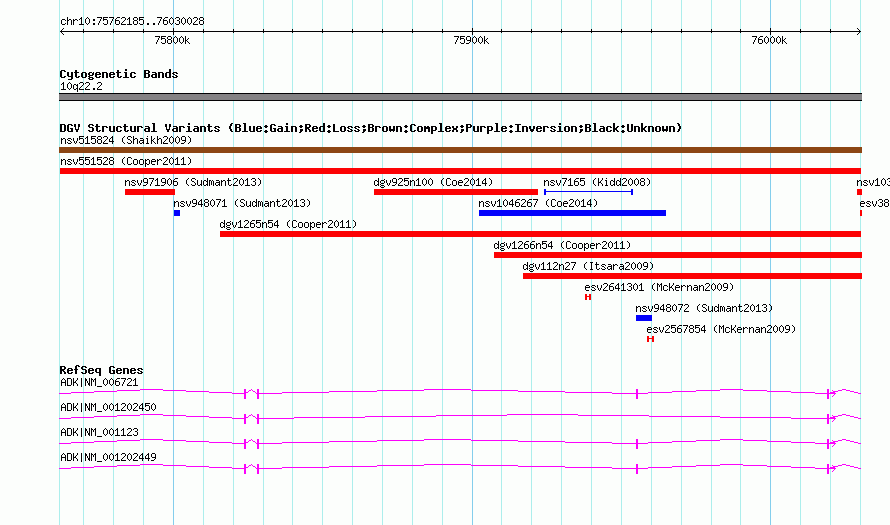Click the chr10:75762185..76030028 coordinate text
Screen dimensions: 890x525
coord(132,22)
